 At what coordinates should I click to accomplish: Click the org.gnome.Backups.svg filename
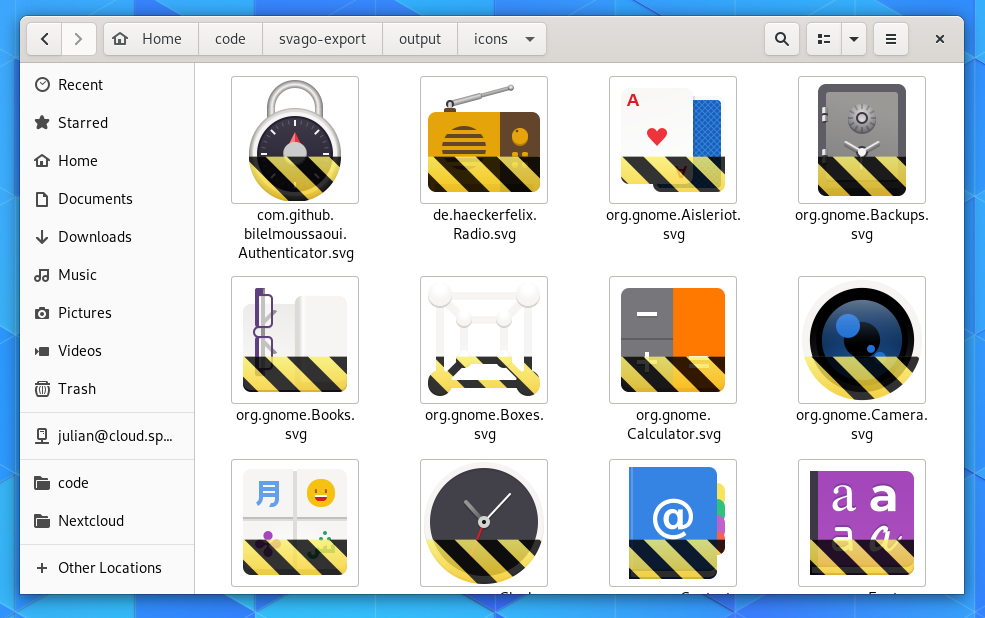pos(862,225)
